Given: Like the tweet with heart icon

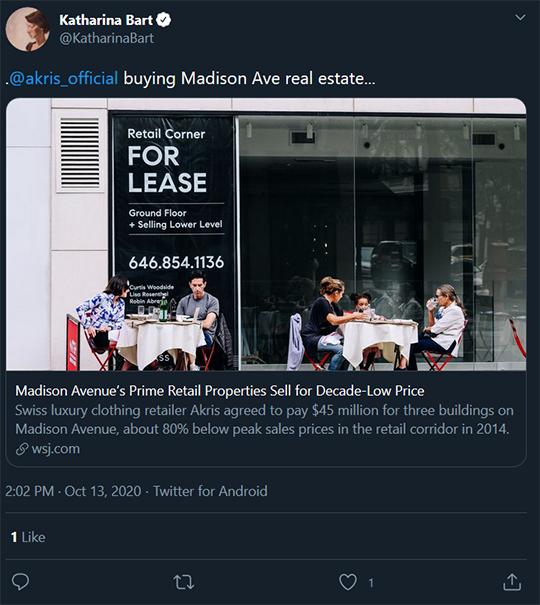Looking at the screenshot, I should coord(348,582).
